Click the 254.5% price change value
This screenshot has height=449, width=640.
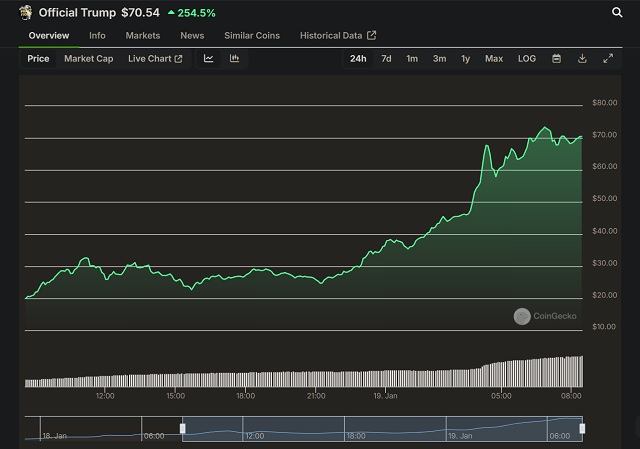[x=196, y=13]
